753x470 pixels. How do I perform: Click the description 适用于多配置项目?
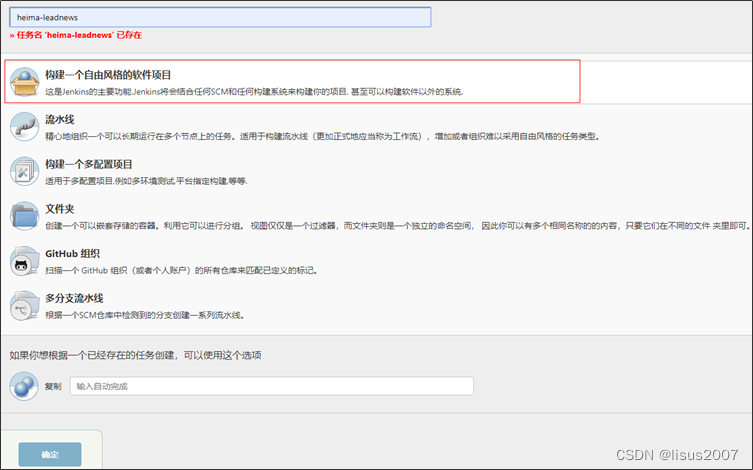[x=146, y=181]
